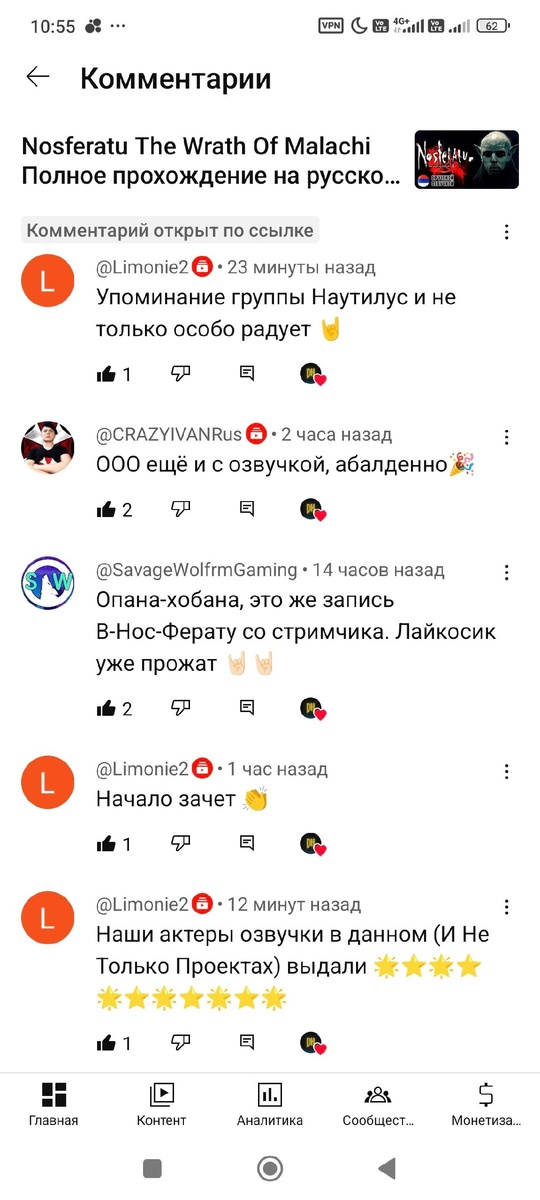The image size is (540, 1200).
Task: Remove creator heart on Начало зачет comment
Action: [313, 844]
